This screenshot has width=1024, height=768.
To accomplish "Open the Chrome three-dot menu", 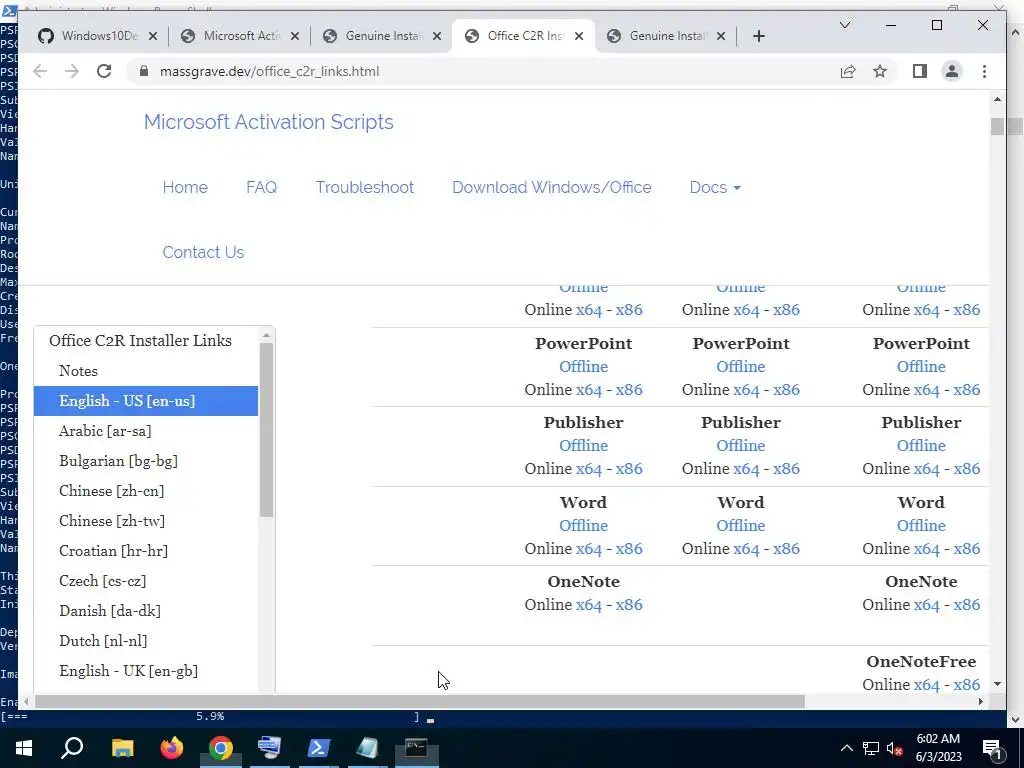I will [x=984, y=71].
